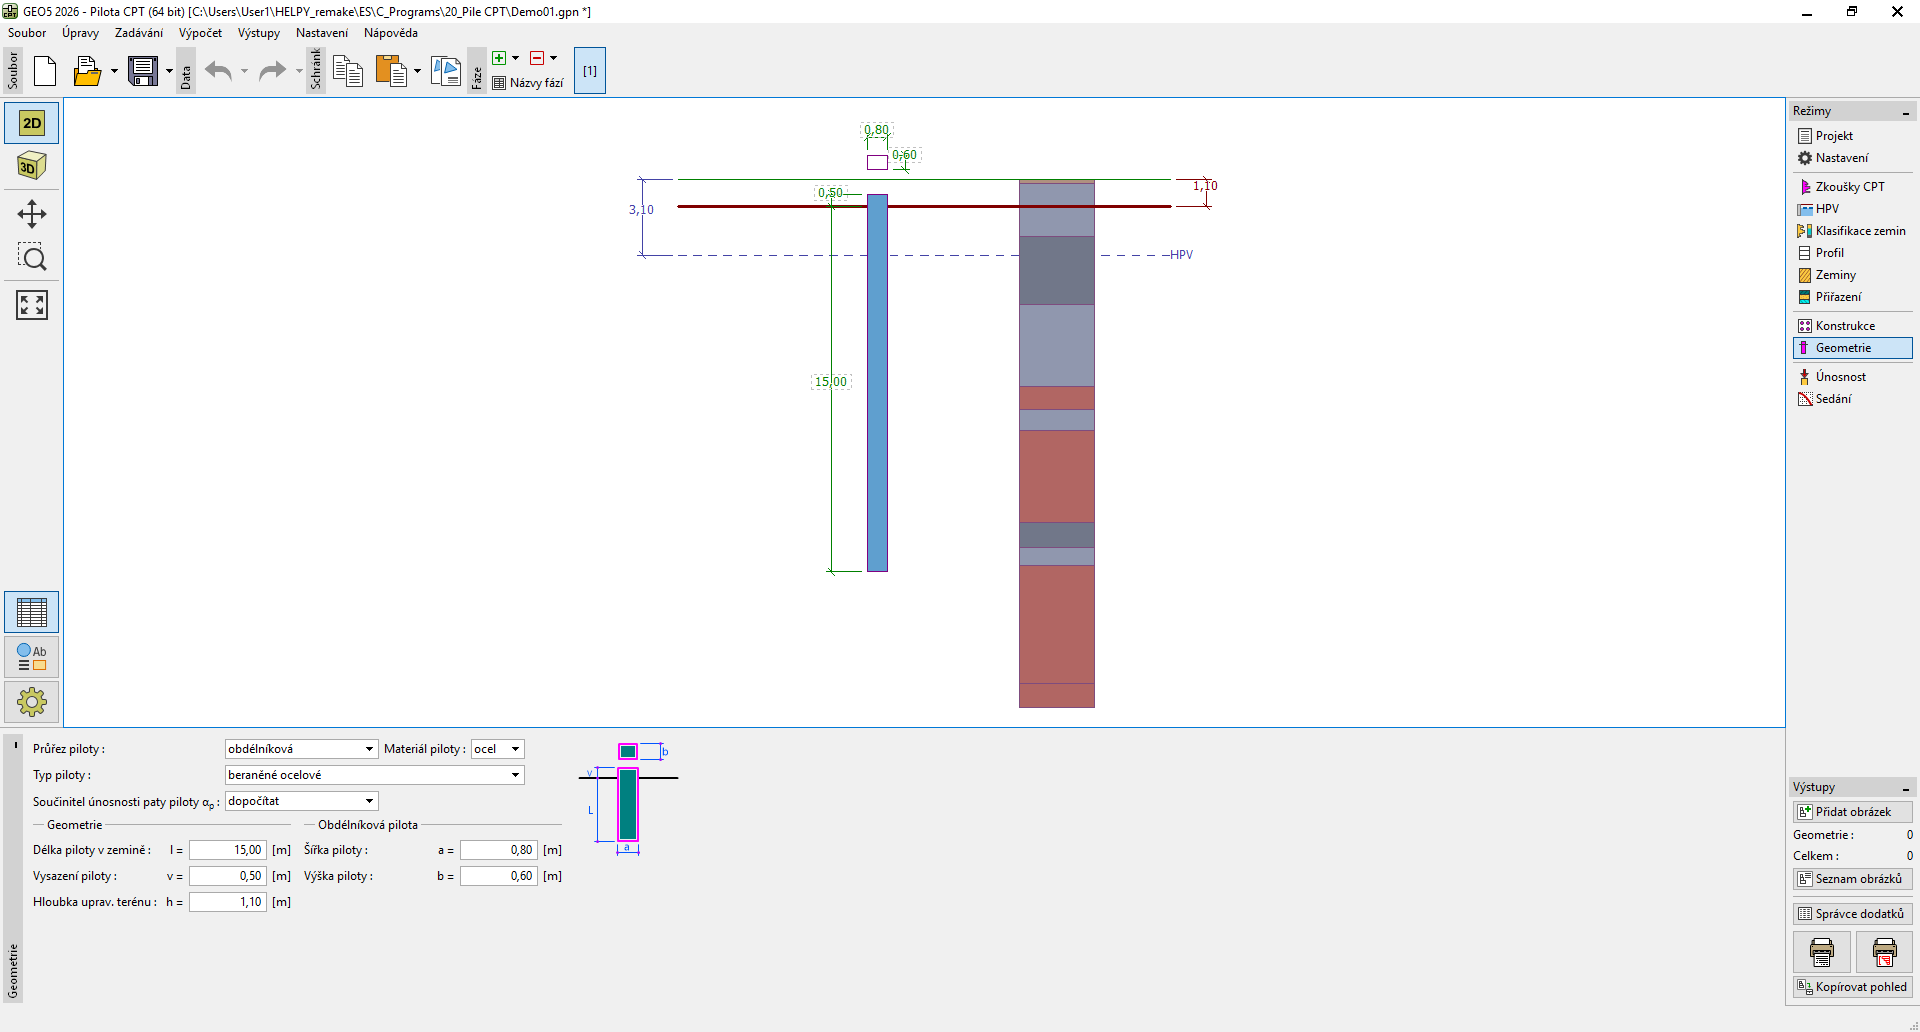Select the pan/move view tool
The width and height of the screenshot is (1920, 1032).
pos(32,214)
